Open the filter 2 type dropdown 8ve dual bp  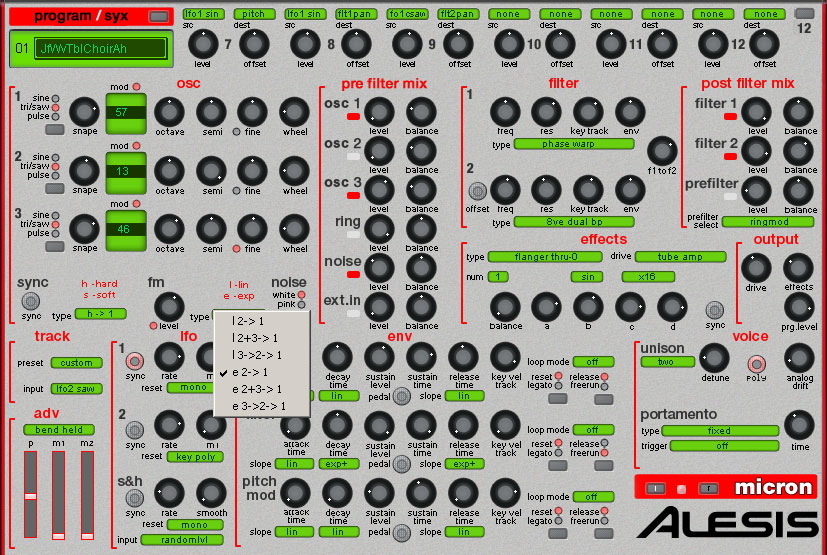pyautogui.click(x=574, y=222)
